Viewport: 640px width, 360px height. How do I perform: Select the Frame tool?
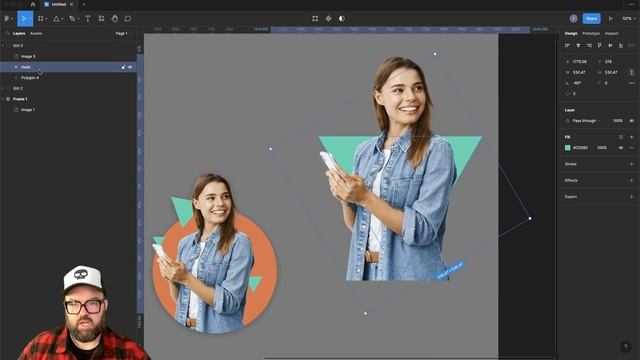click(x=40, y=19)
